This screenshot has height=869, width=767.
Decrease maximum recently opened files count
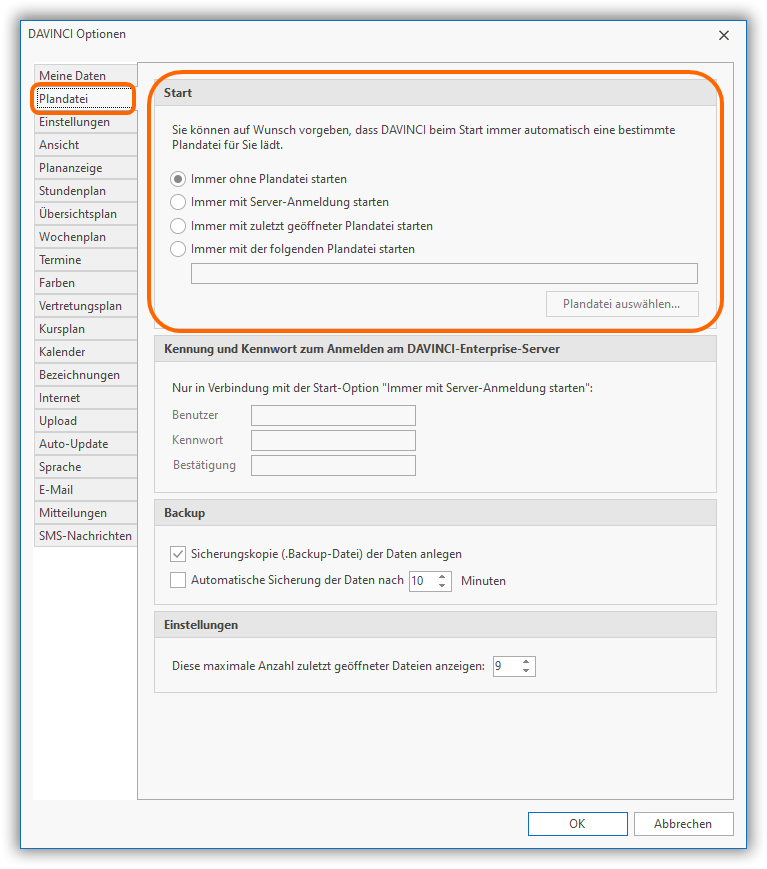[x=527, y=670]
